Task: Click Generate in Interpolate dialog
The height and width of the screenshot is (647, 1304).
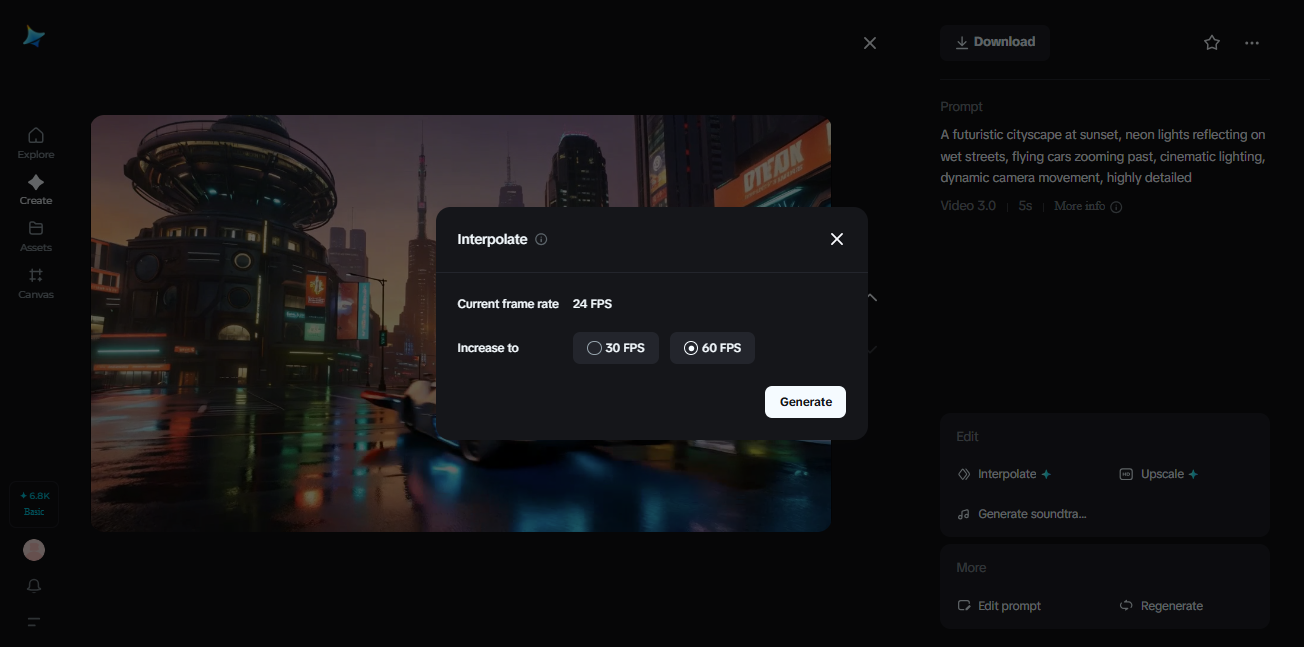Action: [805, 402]
